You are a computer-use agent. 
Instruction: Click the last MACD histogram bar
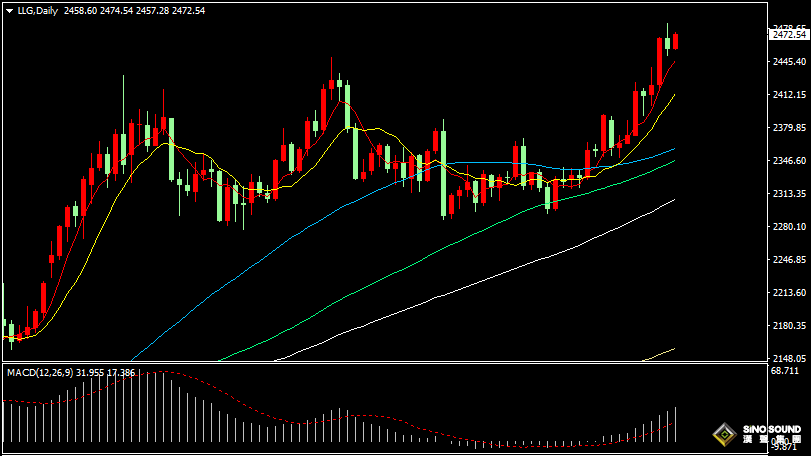coord(676,425)
